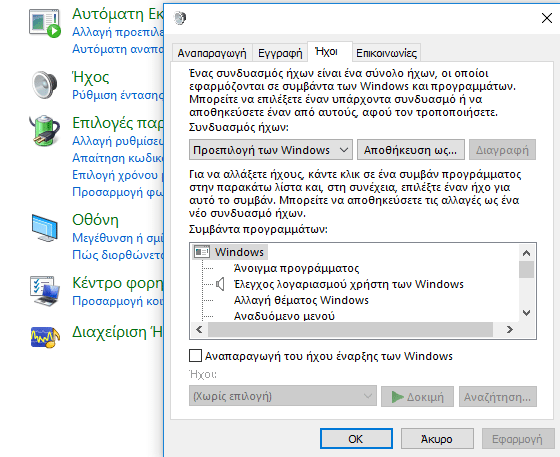Click the Διαγραφή button
Image resolution: width=560 pixels, height=457 pixels.
point(502,150)
